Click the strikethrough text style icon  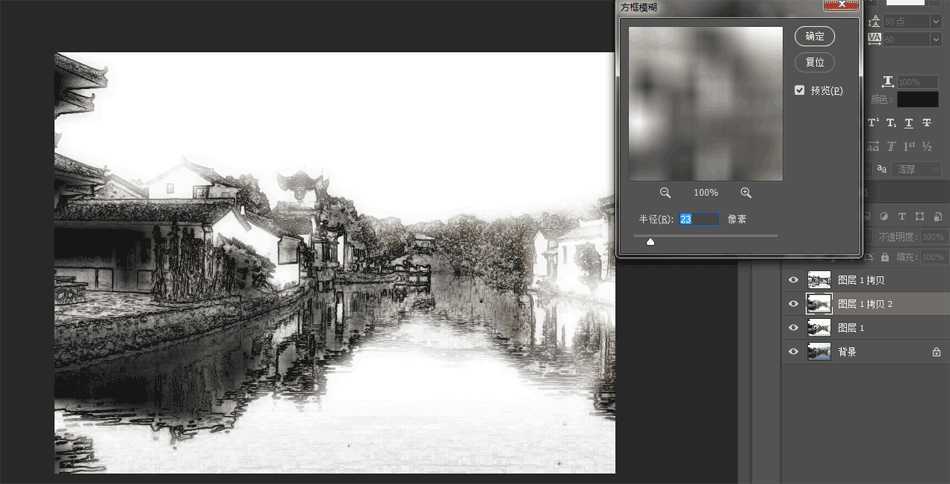(928, 123)
